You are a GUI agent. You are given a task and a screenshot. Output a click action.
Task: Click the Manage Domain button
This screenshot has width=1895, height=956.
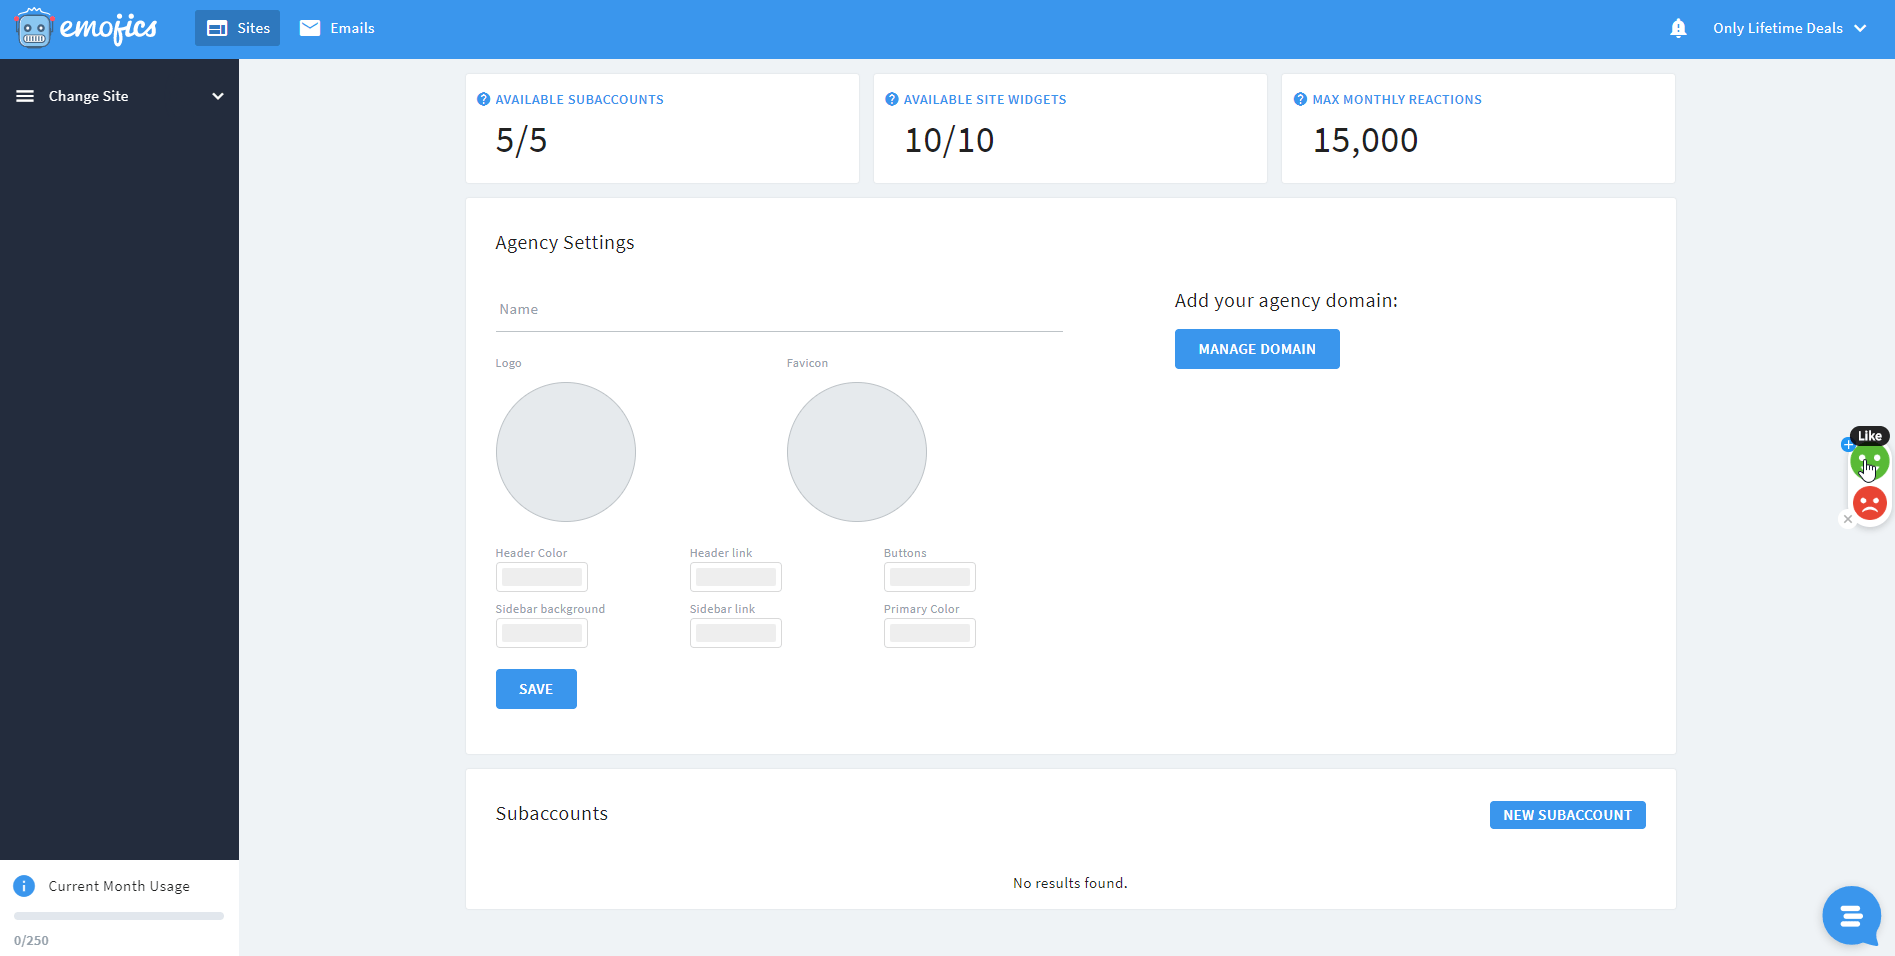pos(1256,349)
